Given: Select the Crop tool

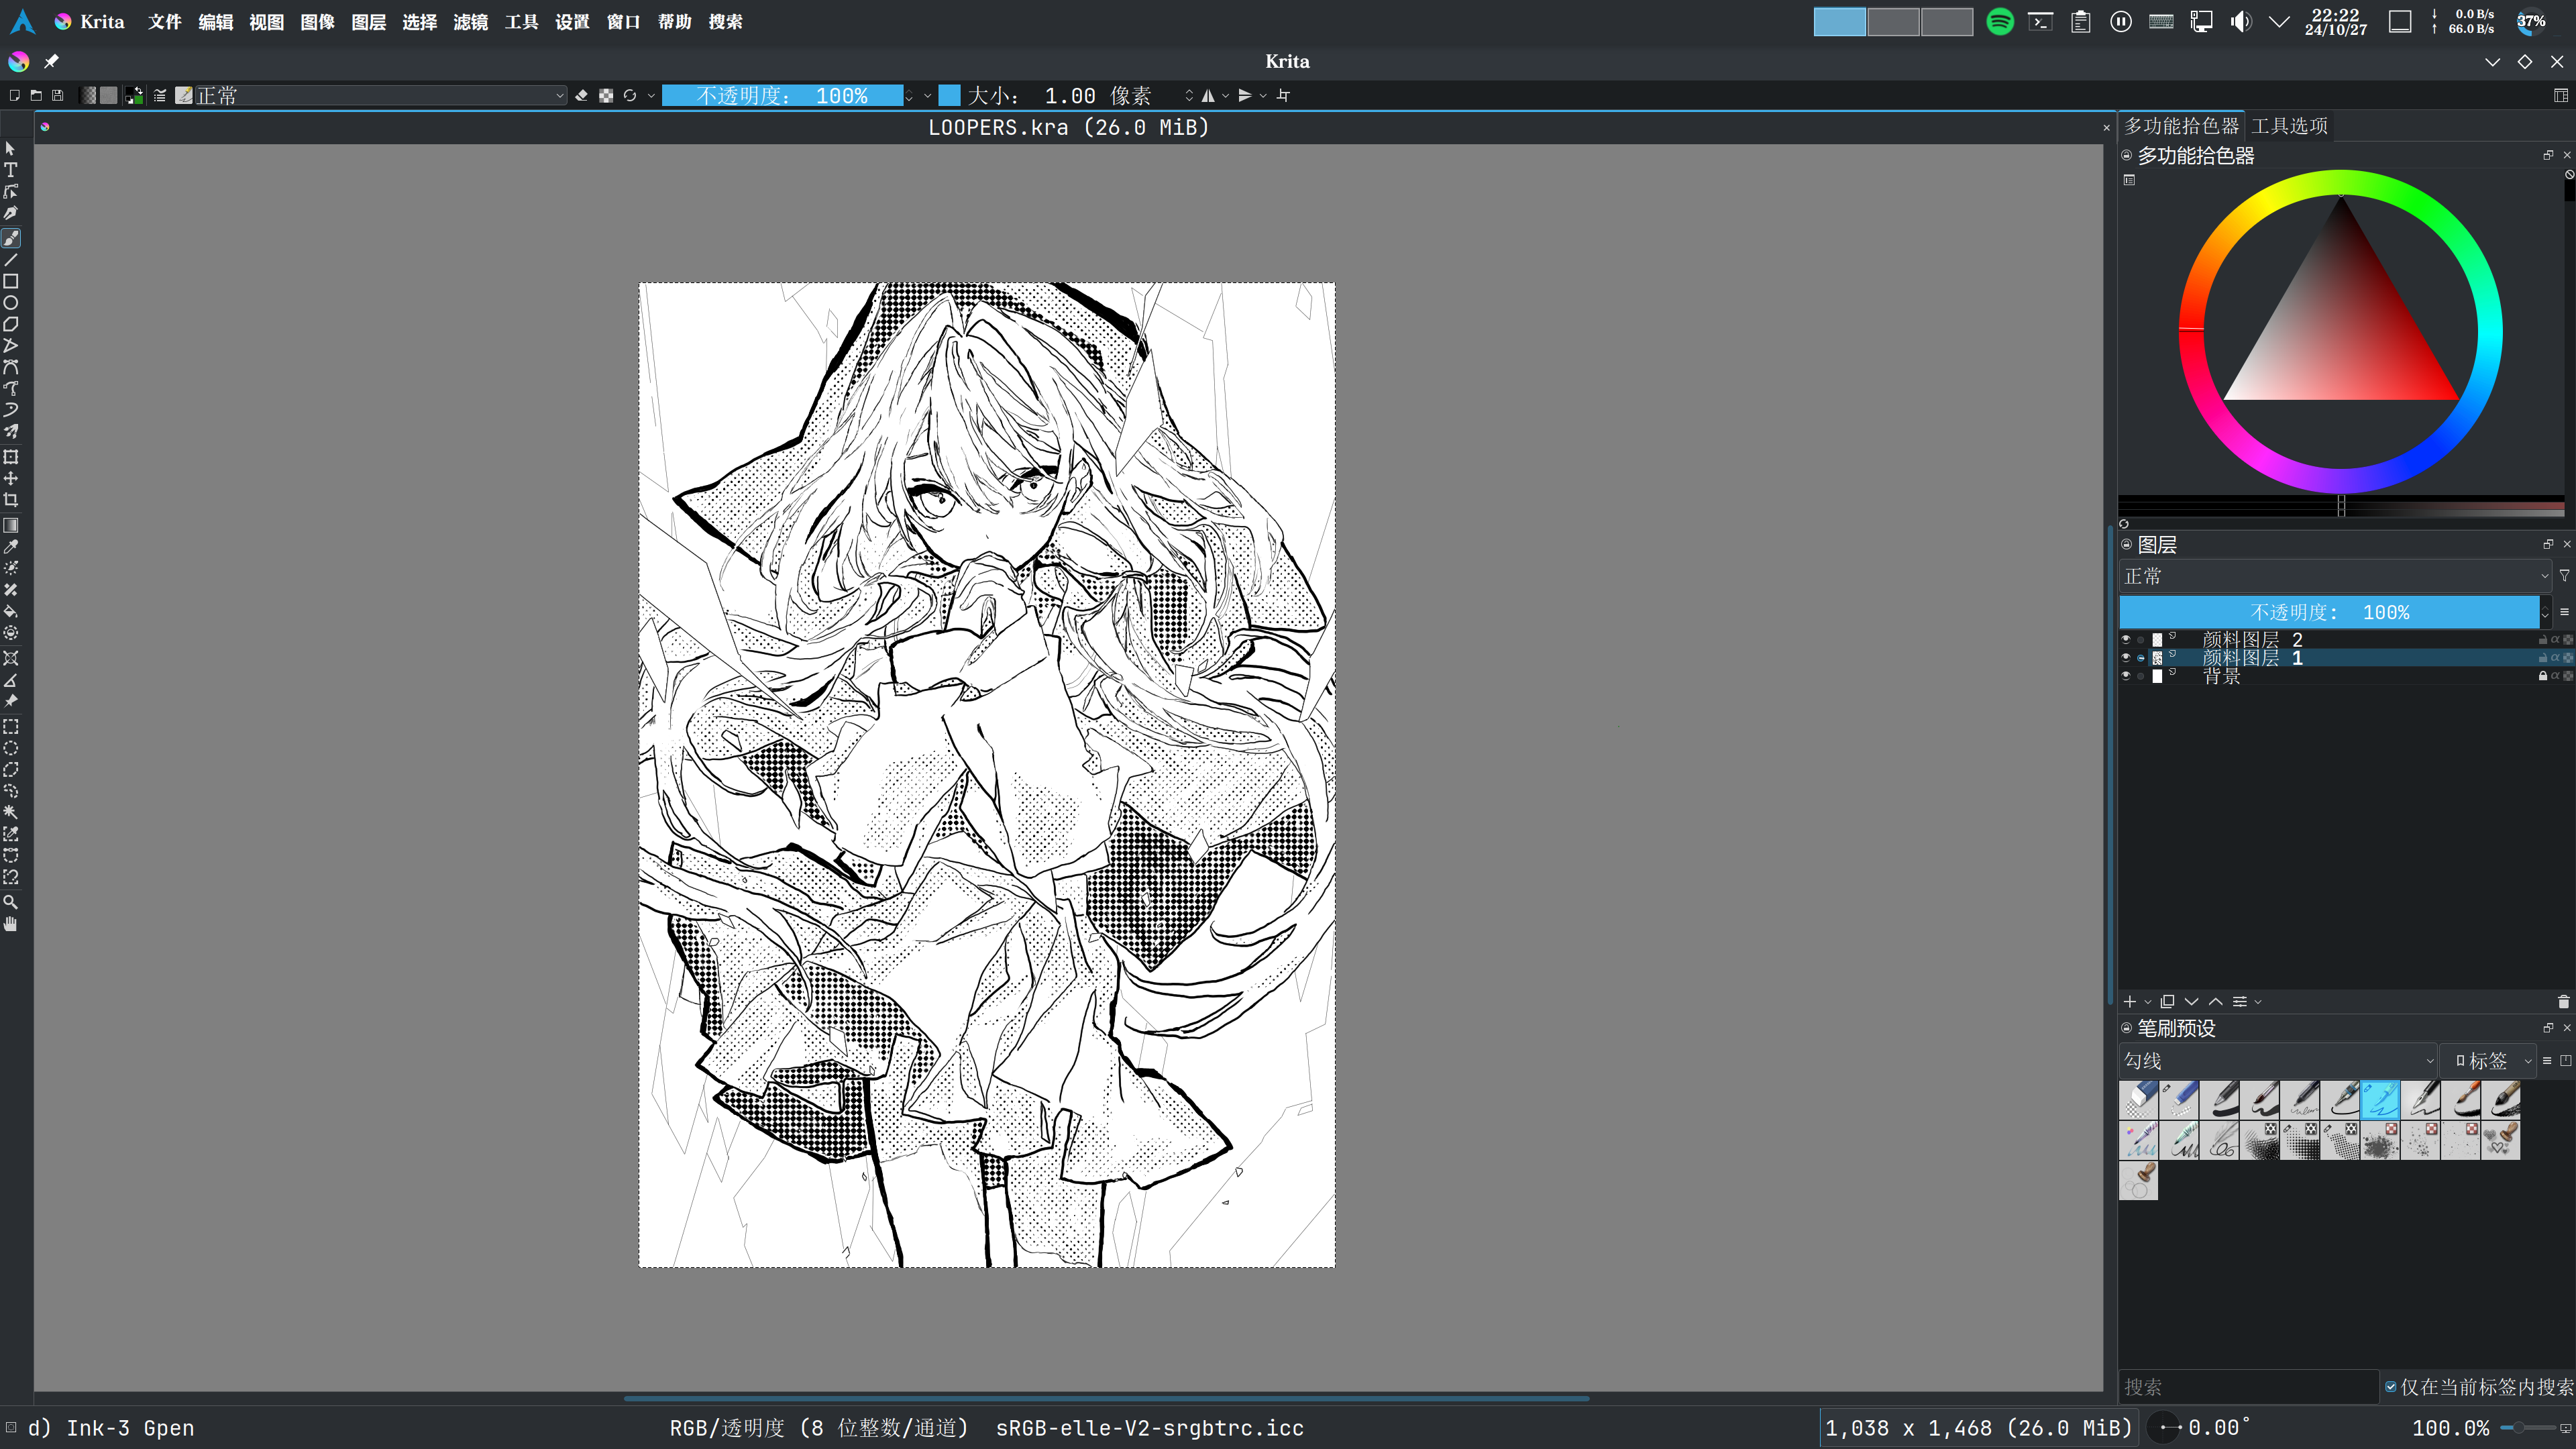Looking at the screenshot, I should pyautogui.click(x=11, y=500).
